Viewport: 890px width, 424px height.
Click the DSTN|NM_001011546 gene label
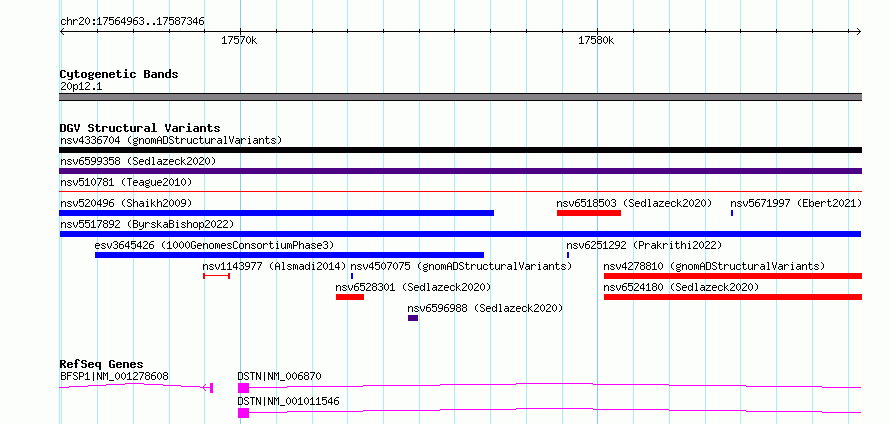[288, 401]
